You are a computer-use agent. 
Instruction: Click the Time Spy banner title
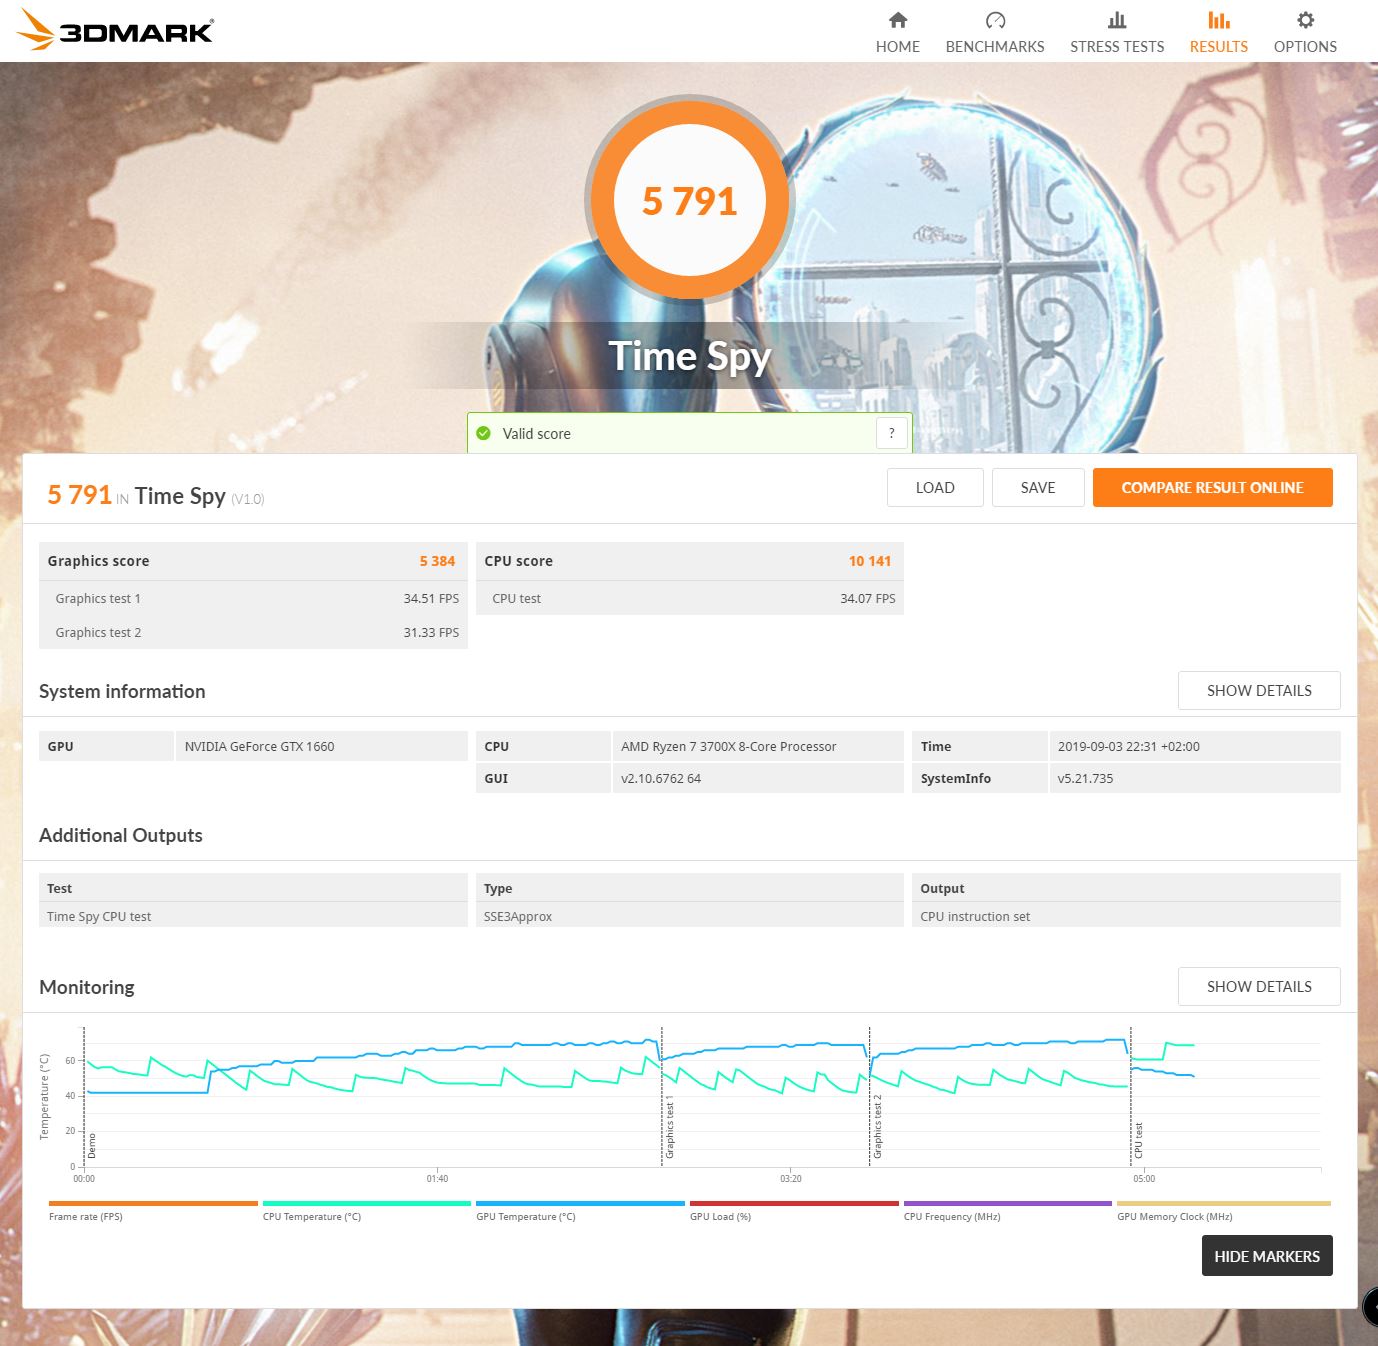pyautogui.click(x=689, y=356)
